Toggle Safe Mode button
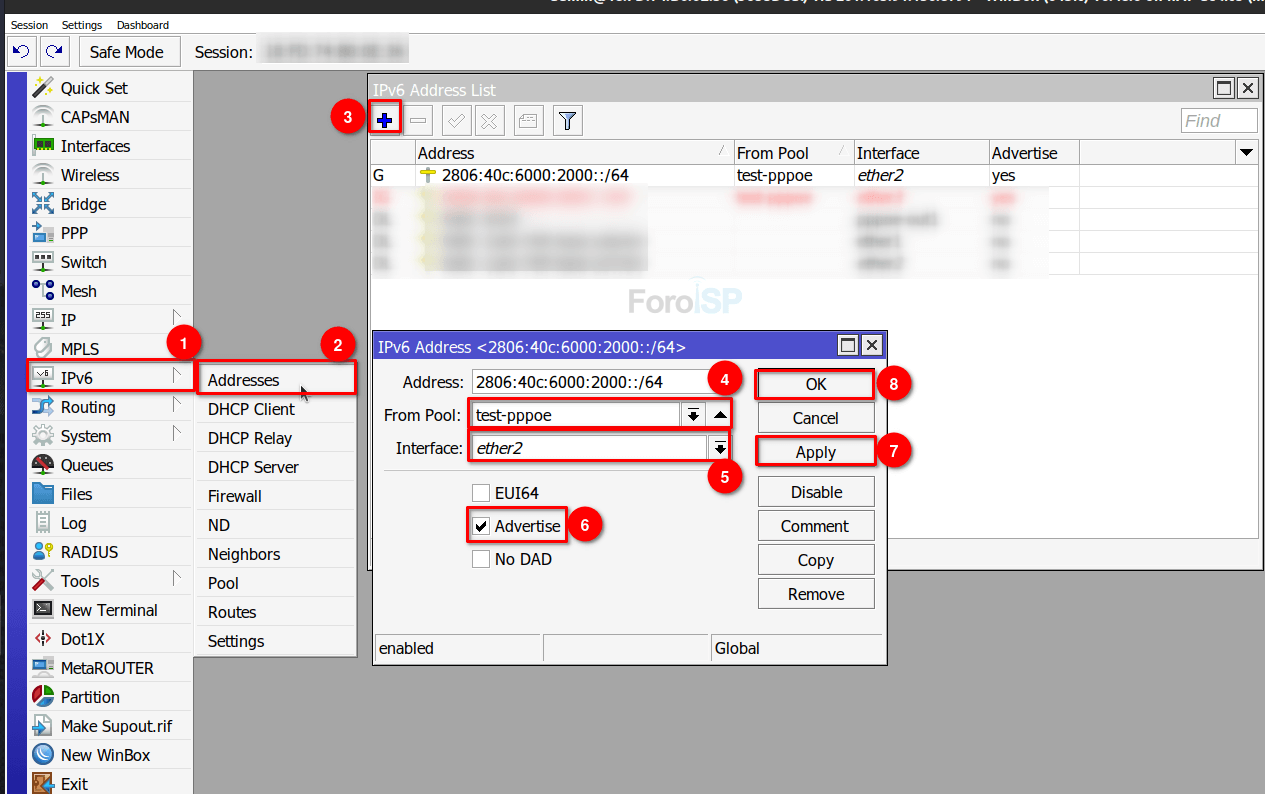 click(126, 52)
